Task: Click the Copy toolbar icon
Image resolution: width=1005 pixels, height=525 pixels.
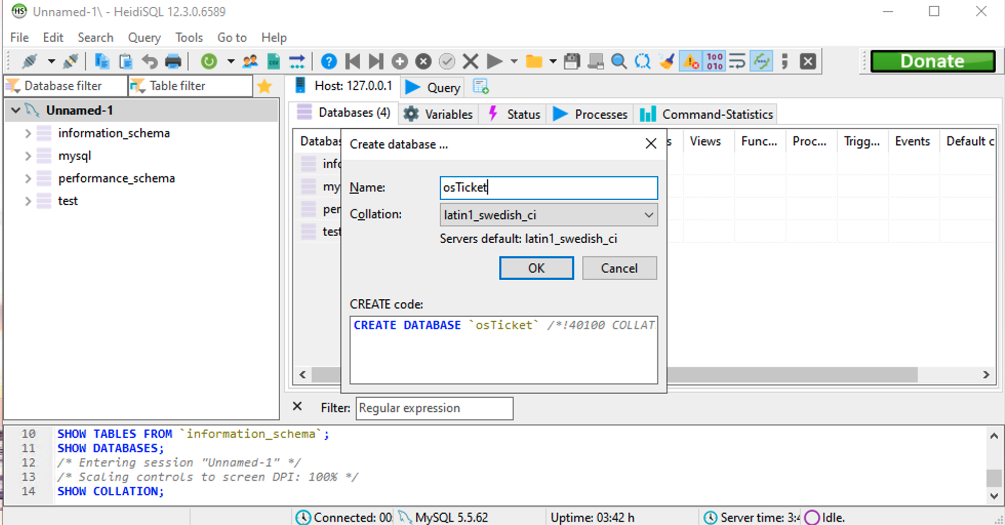Action: pyautogui.click(x=102, y=62)
